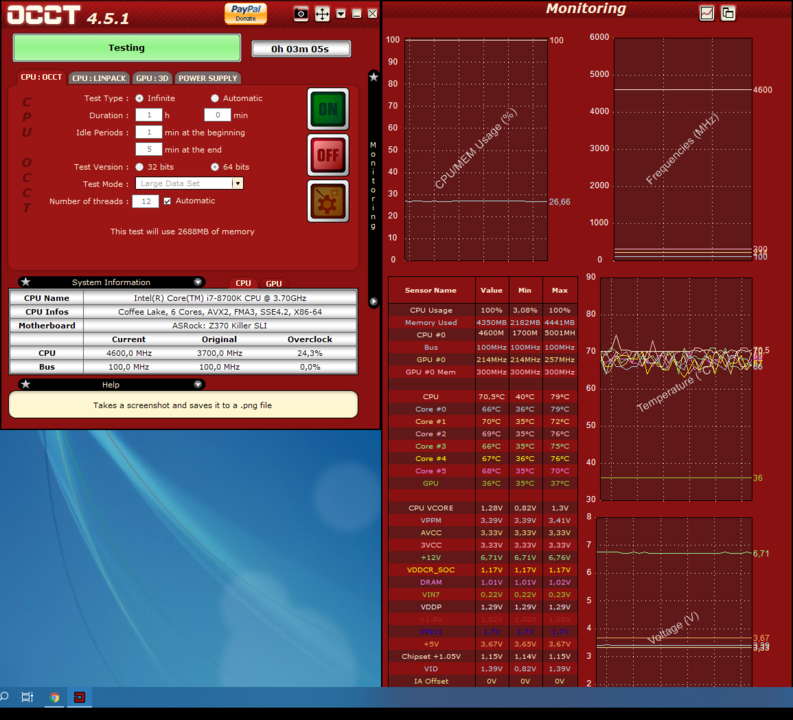Open Chrome from the taskbar
The width and height of the screenshot is (793, 720).
tap(55, 698)
